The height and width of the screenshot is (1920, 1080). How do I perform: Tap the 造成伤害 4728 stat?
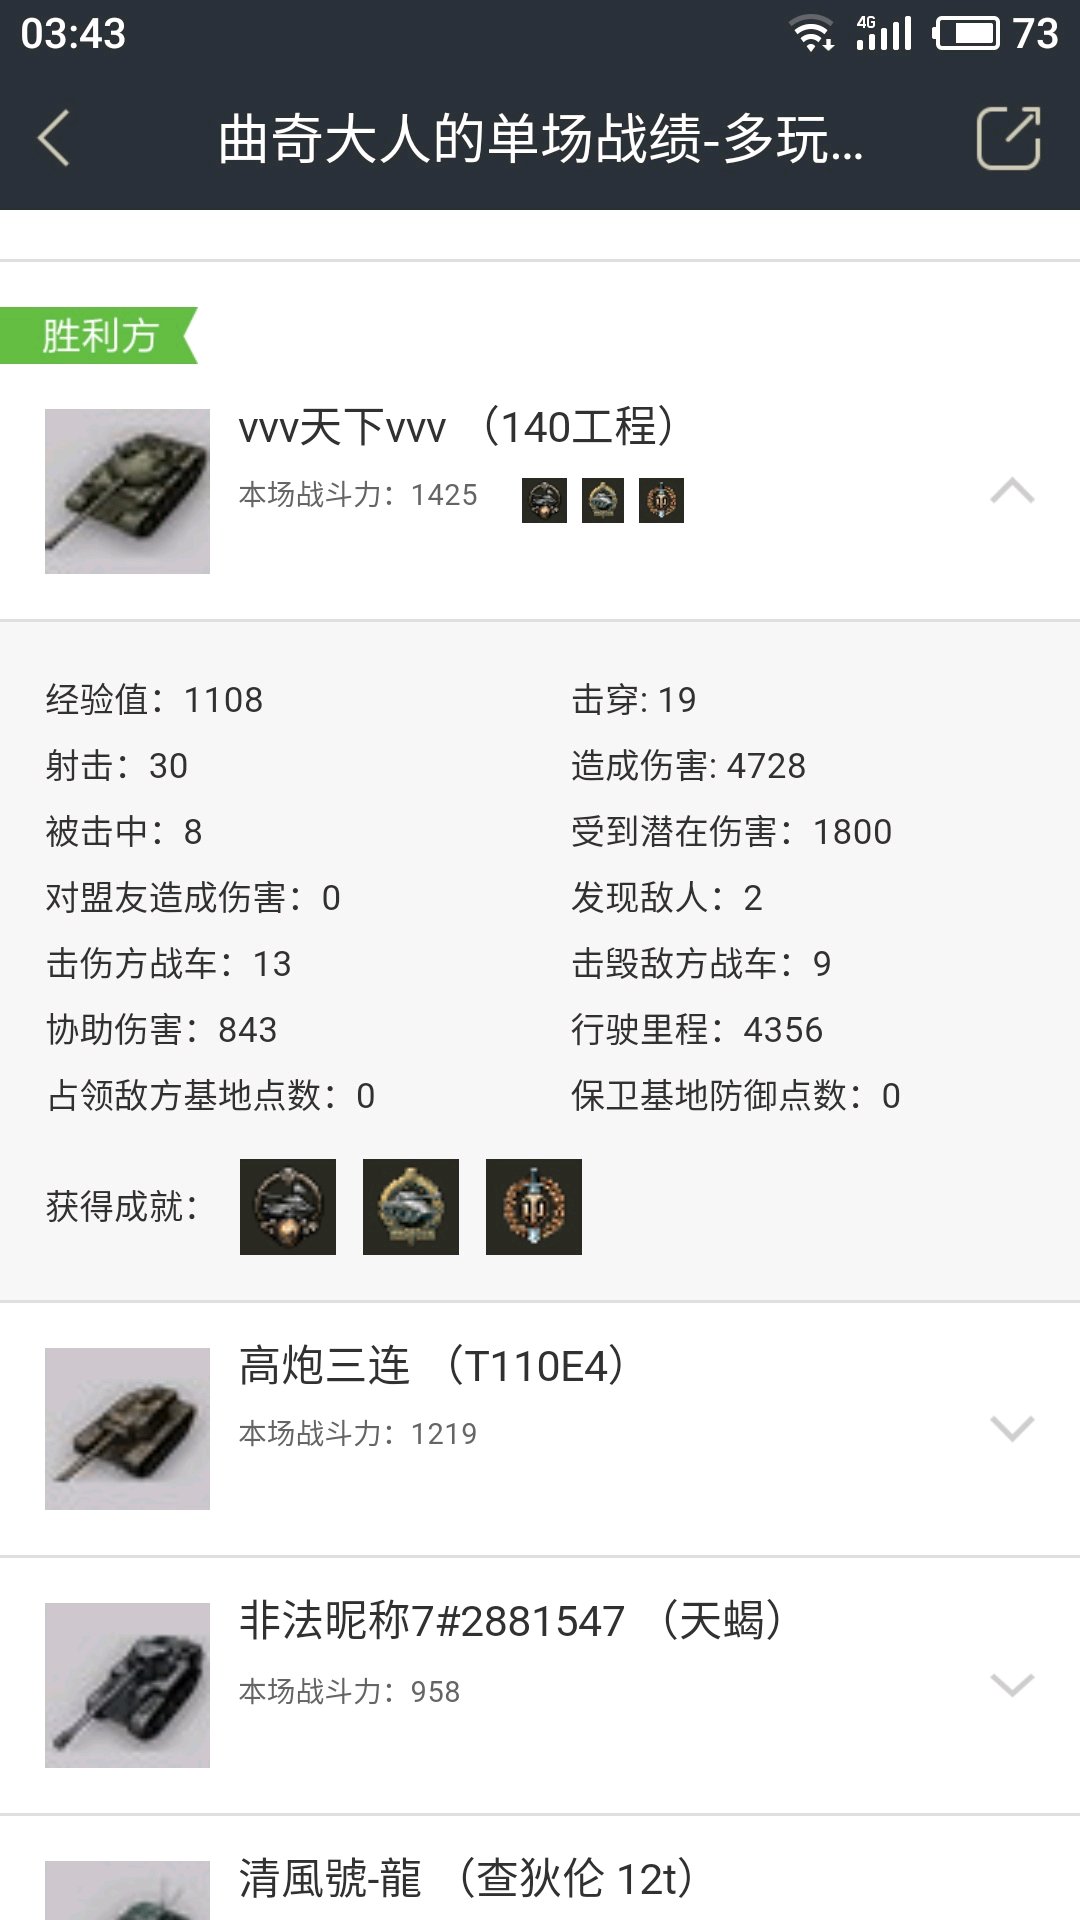[688, 766]
